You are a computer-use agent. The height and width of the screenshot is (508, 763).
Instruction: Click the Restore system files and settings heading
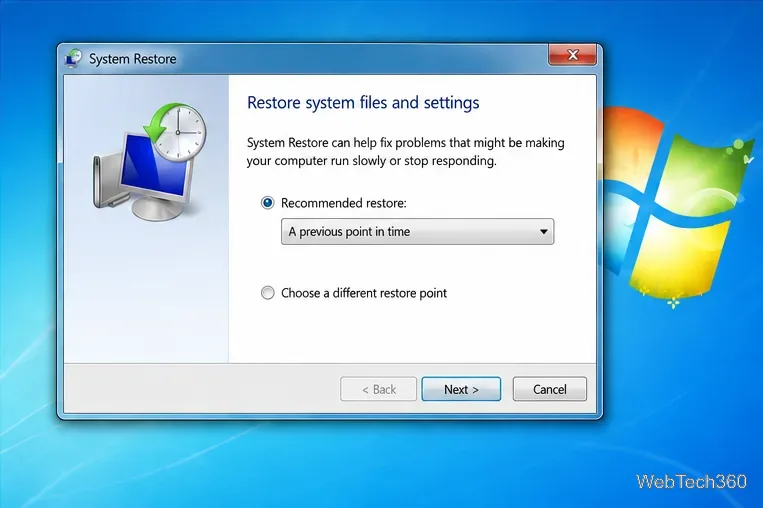pyautogui.click(x=363, y=103)
